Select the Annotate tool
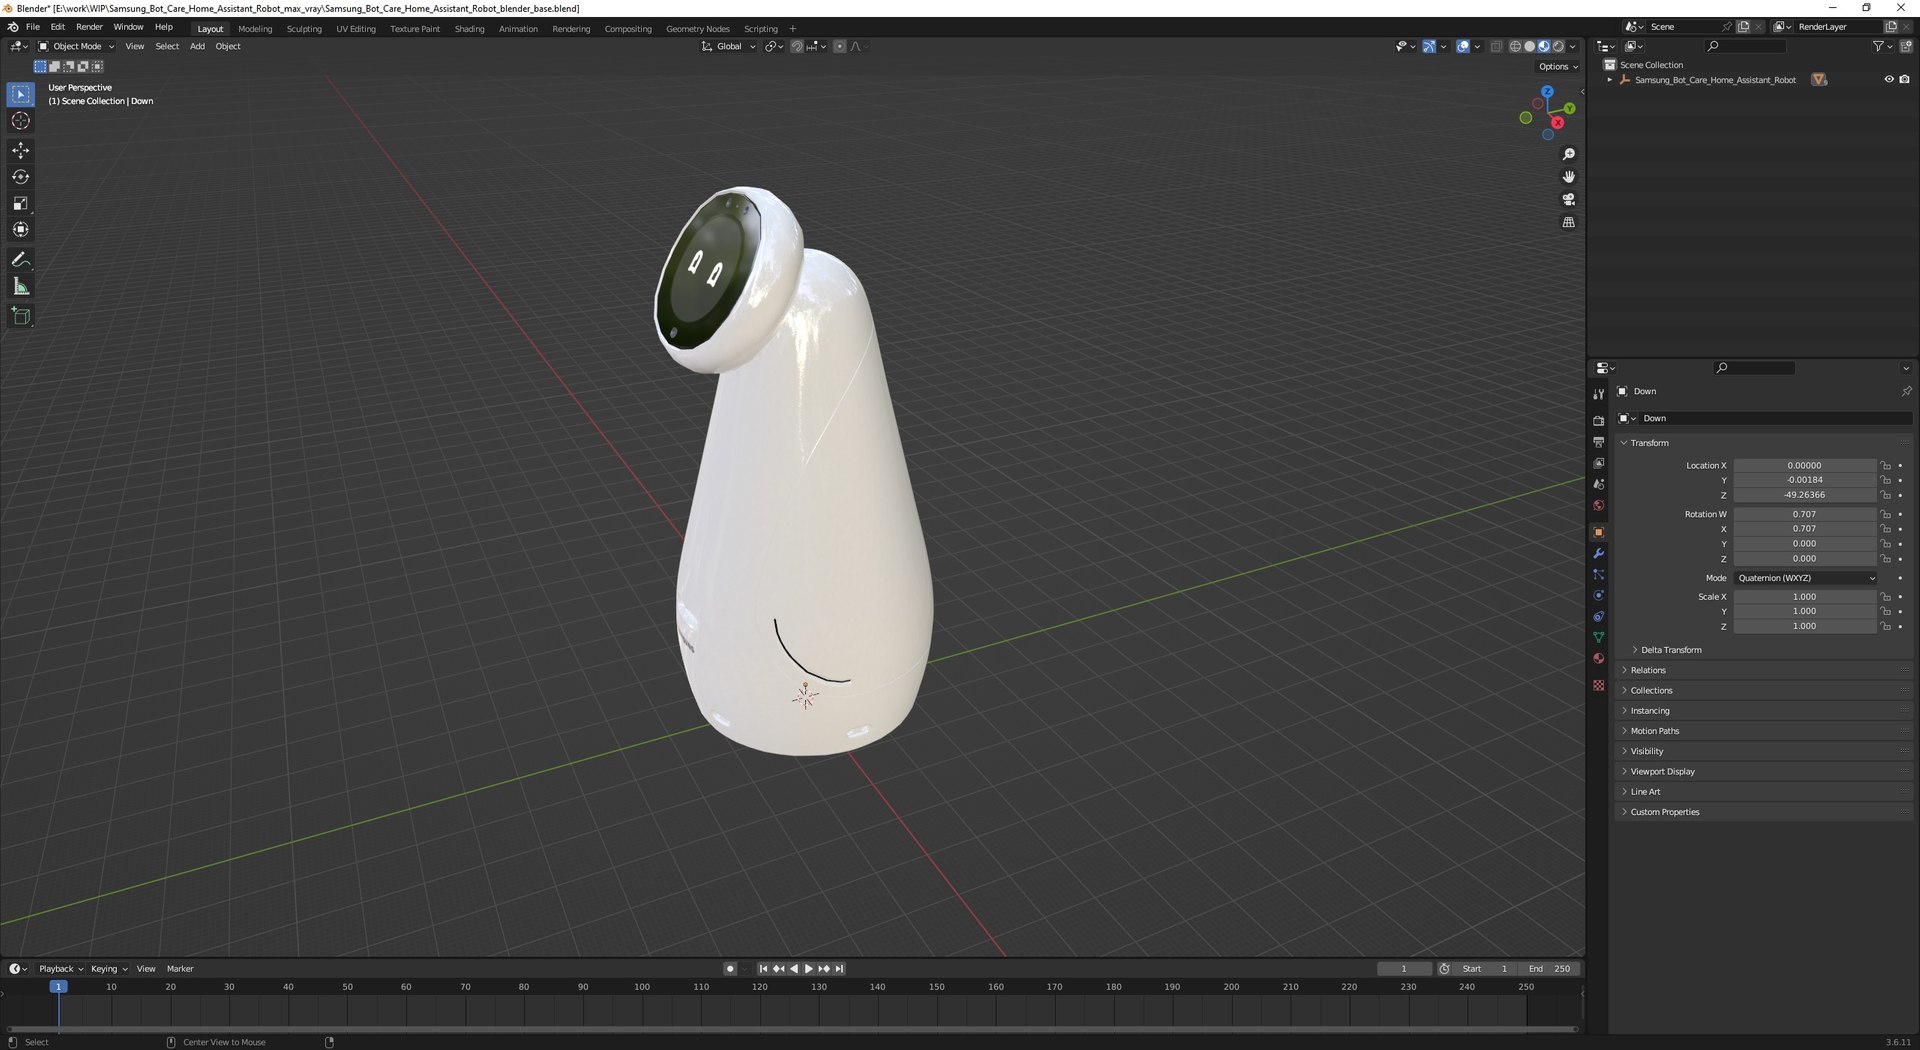The image size is (1920, 1050). coord(21,260)
